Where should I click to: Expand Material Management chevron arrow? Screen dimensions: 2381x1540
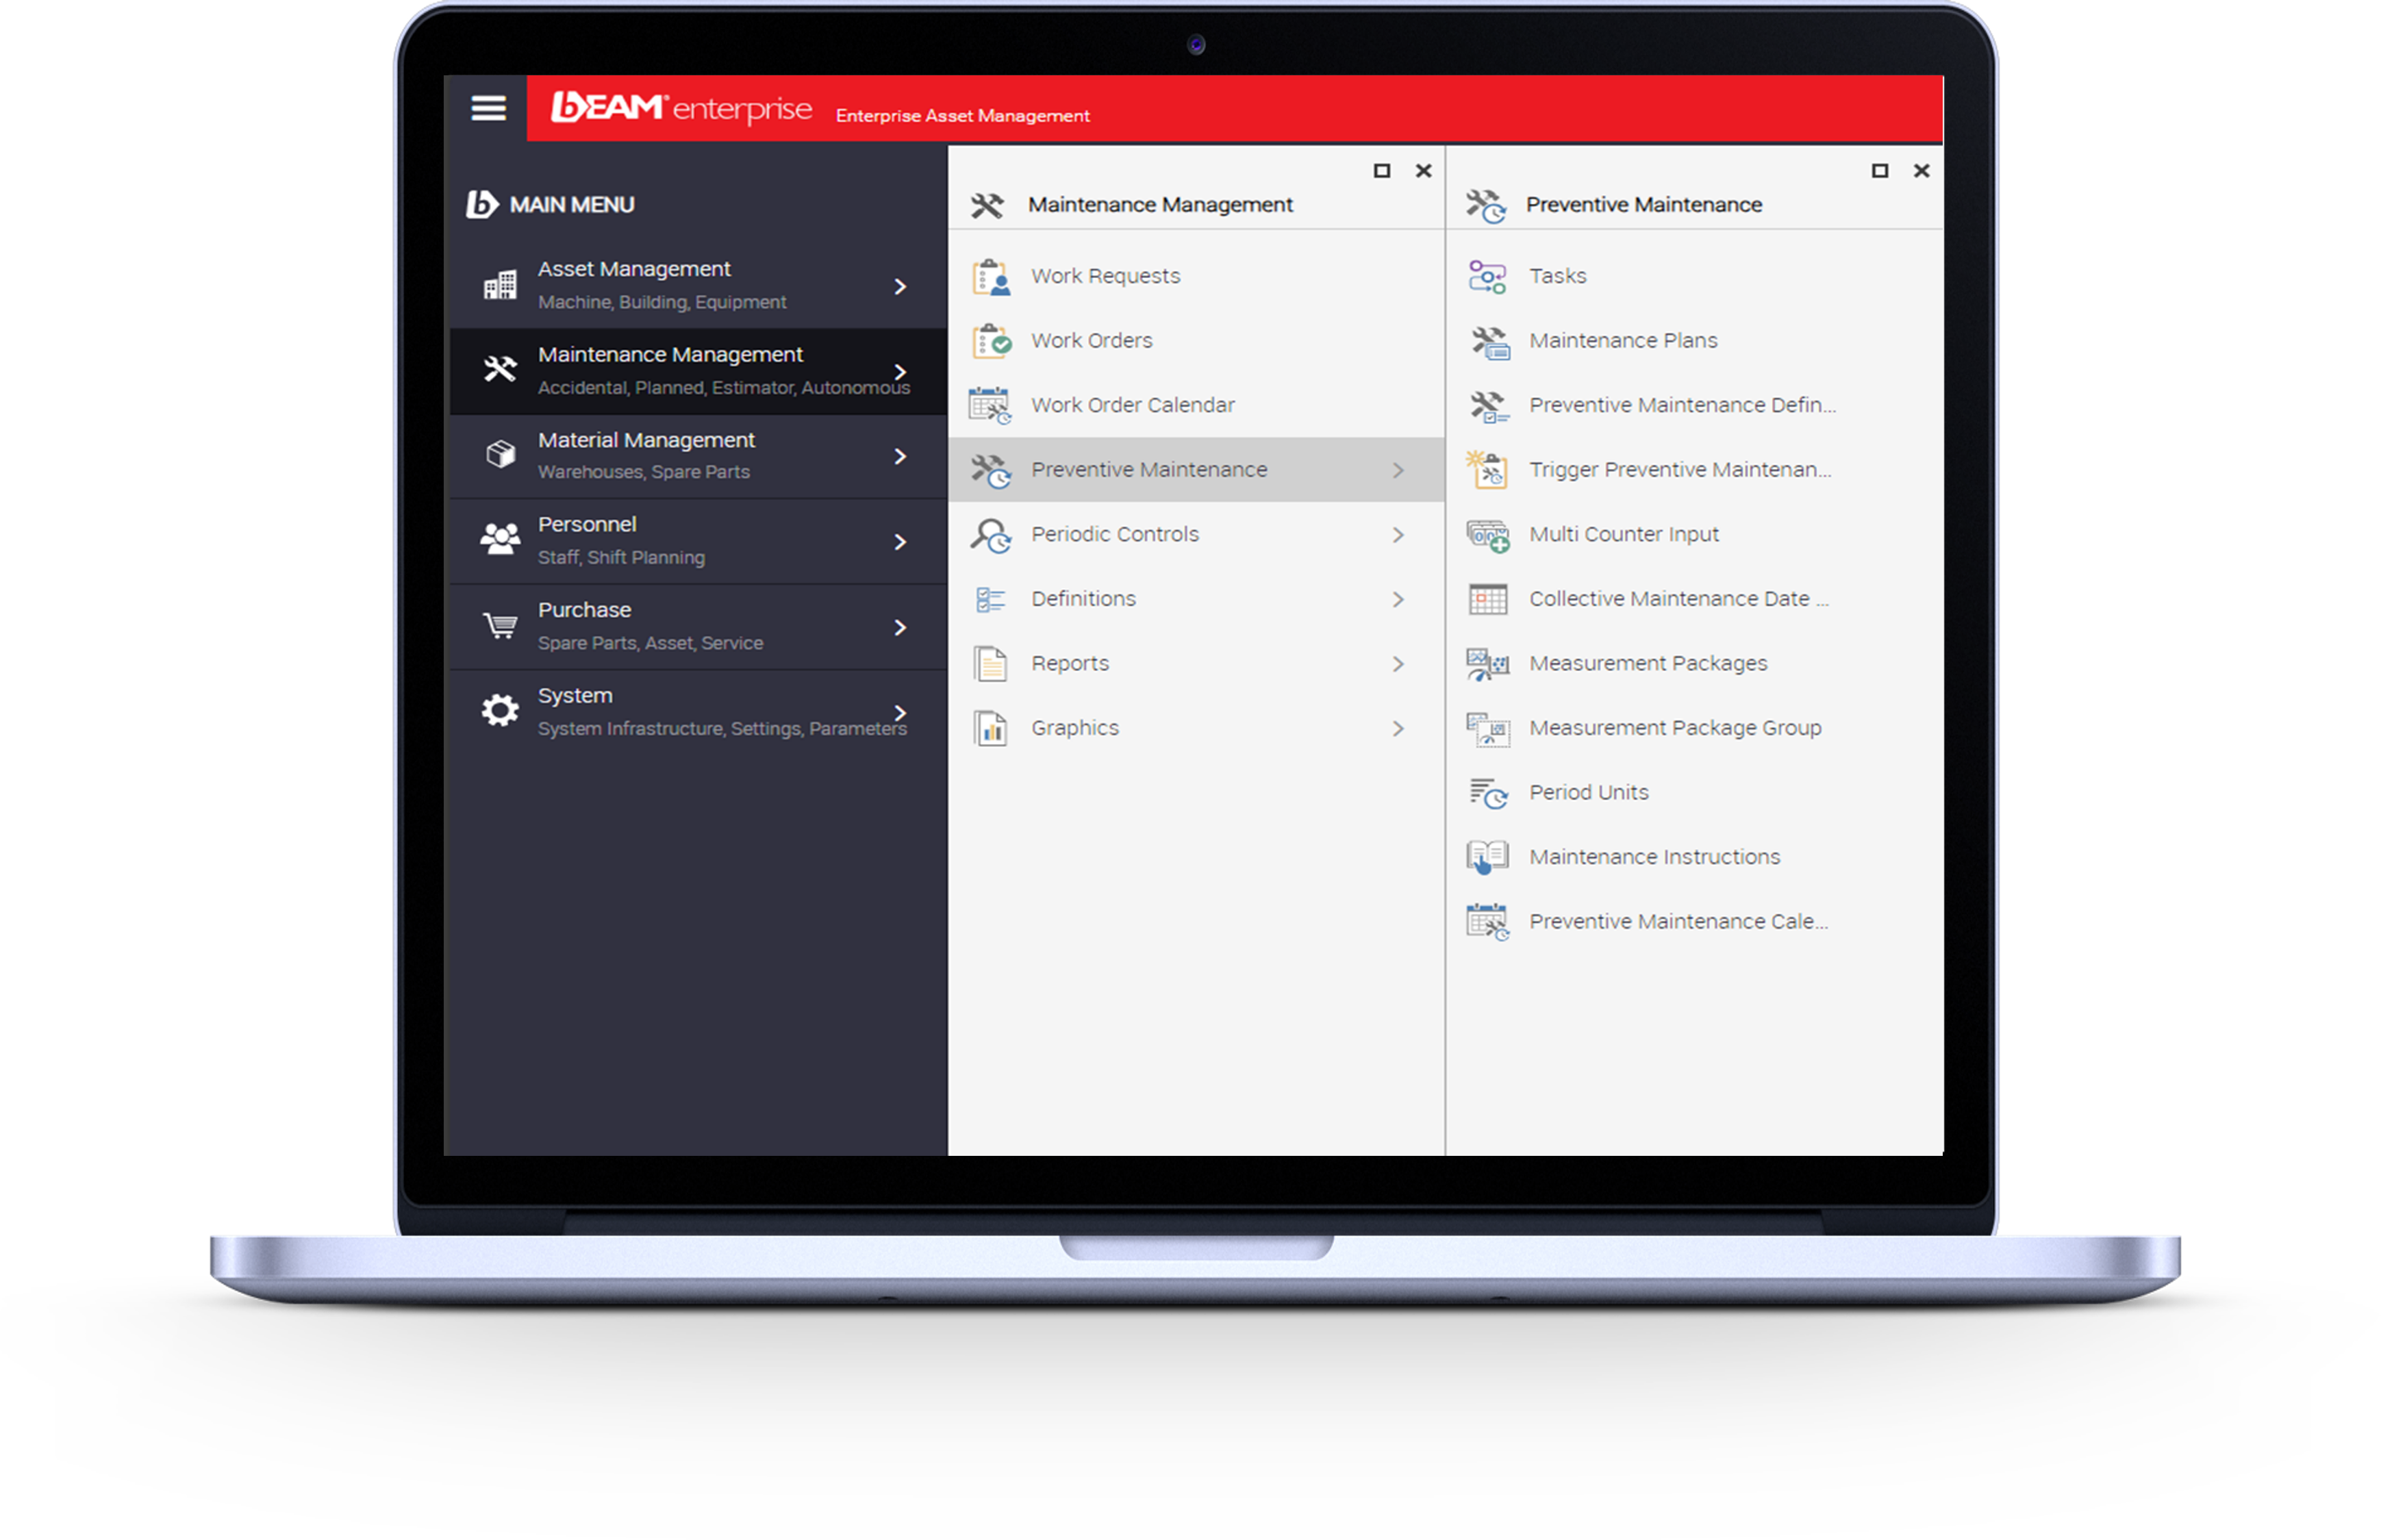click(x=899, y=456)
